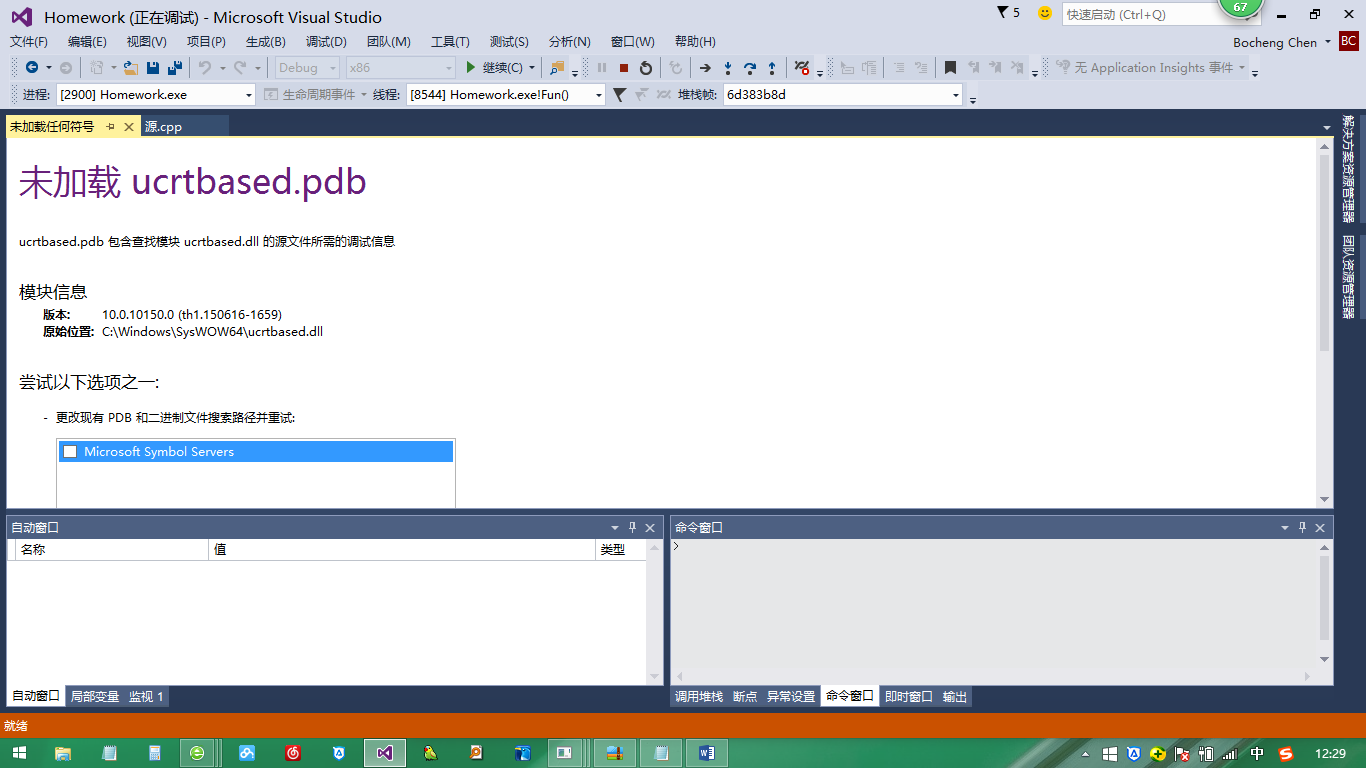Click the Step Out icon
The image size is (1366, 768).
pyautogui.click(x=772, y=68)
